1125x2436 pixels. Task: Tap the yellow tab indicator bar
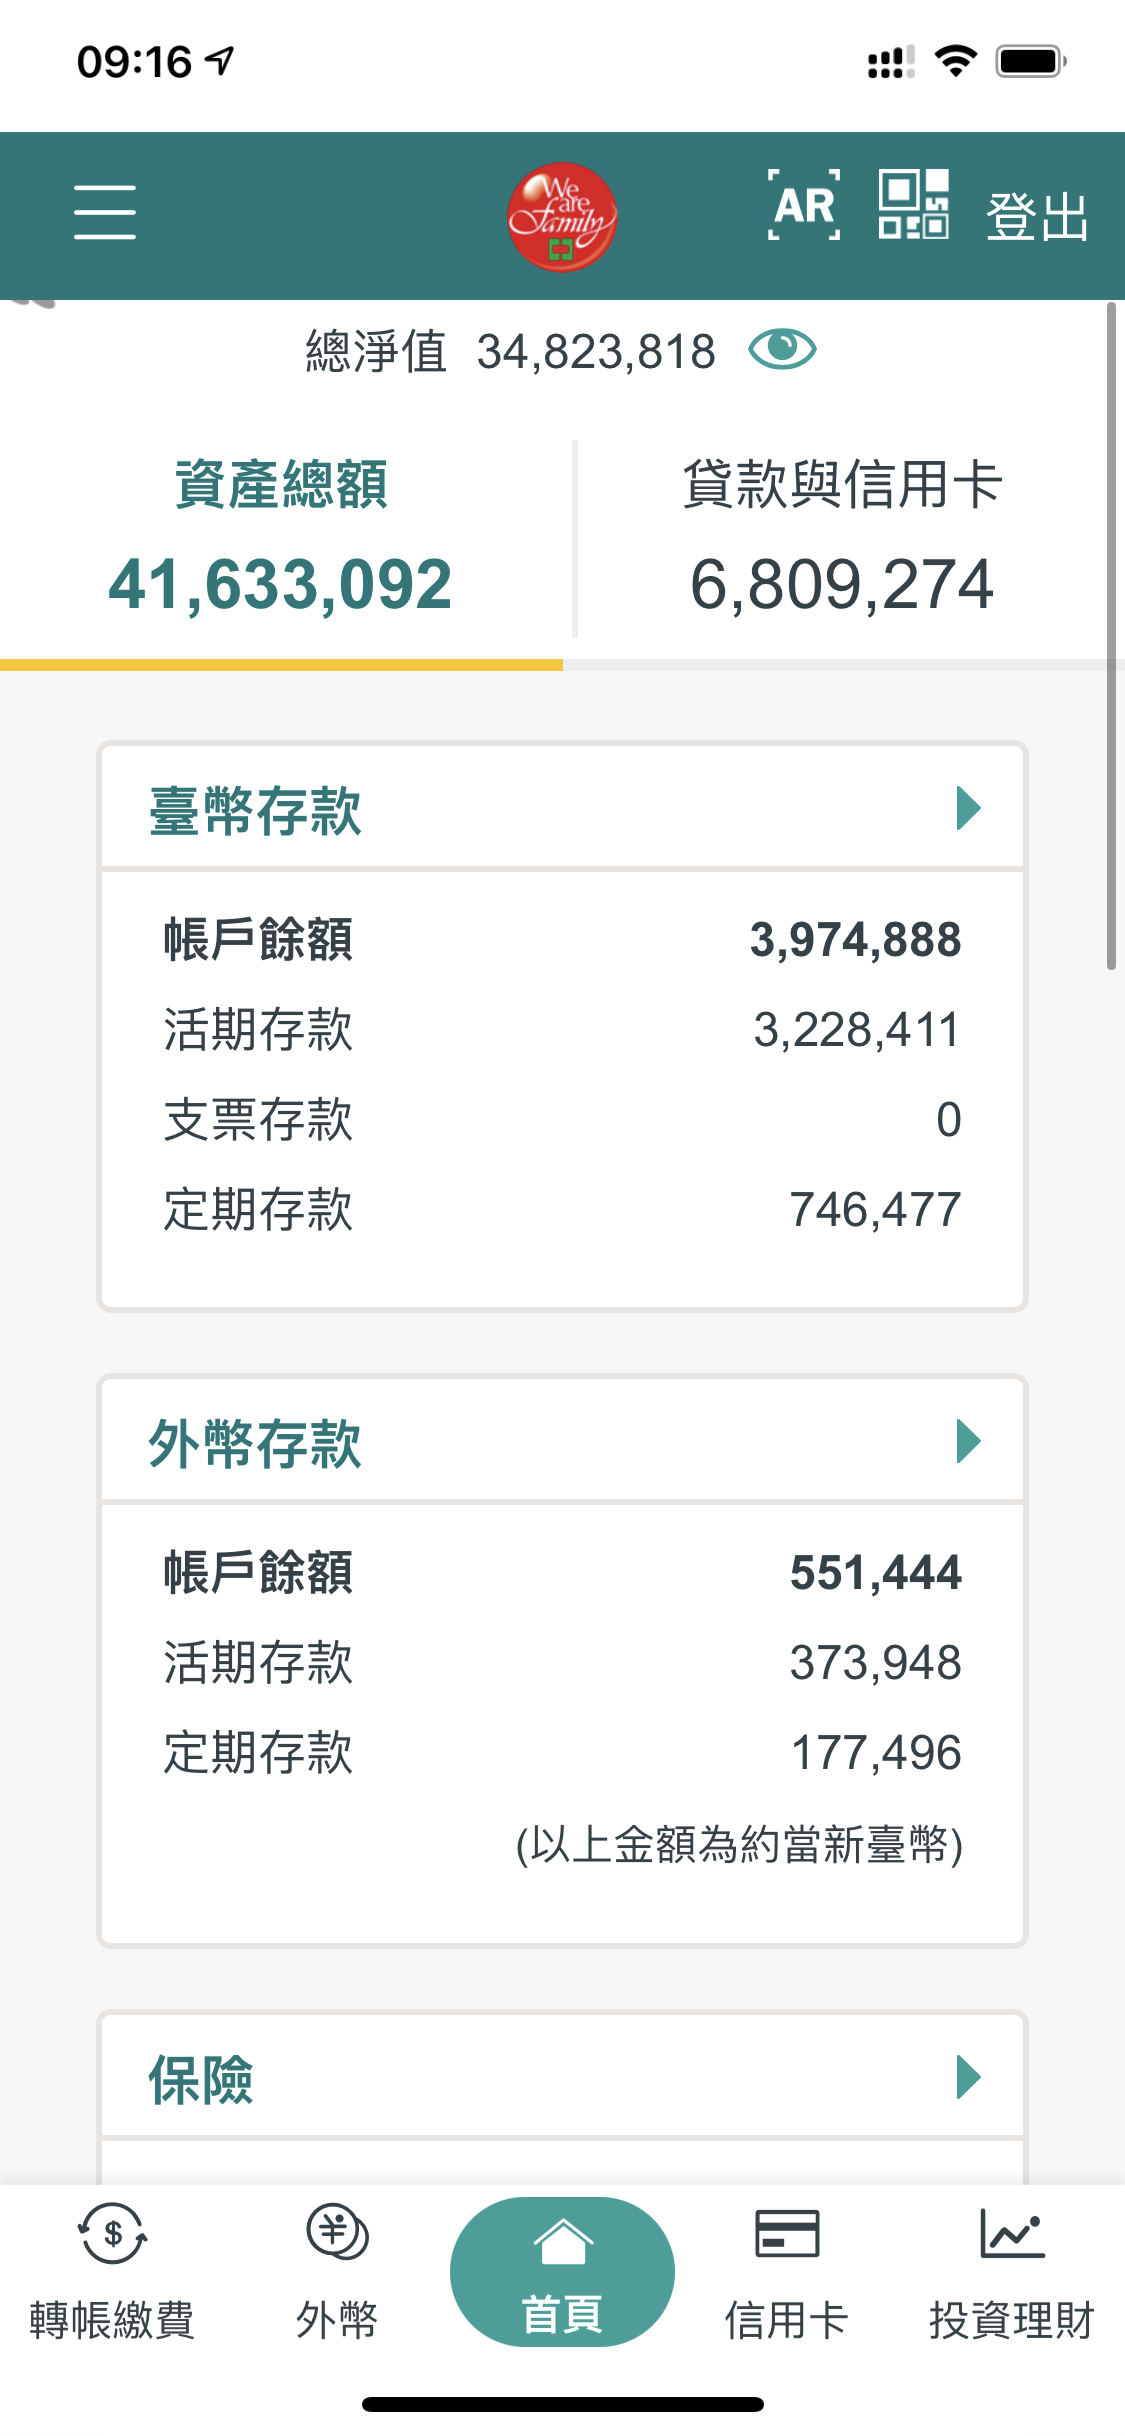[x=281, y=665]
